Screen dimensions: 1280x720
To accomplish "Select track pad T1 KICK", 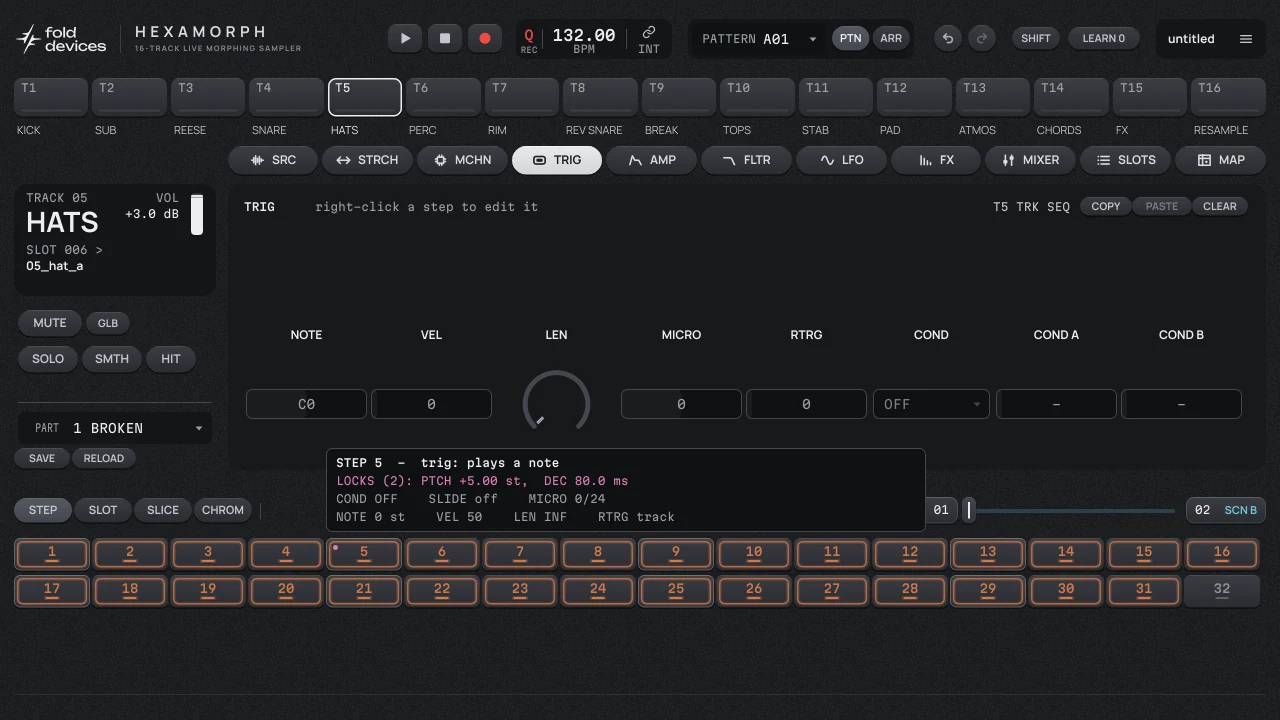I will click(x=51, y=97).
